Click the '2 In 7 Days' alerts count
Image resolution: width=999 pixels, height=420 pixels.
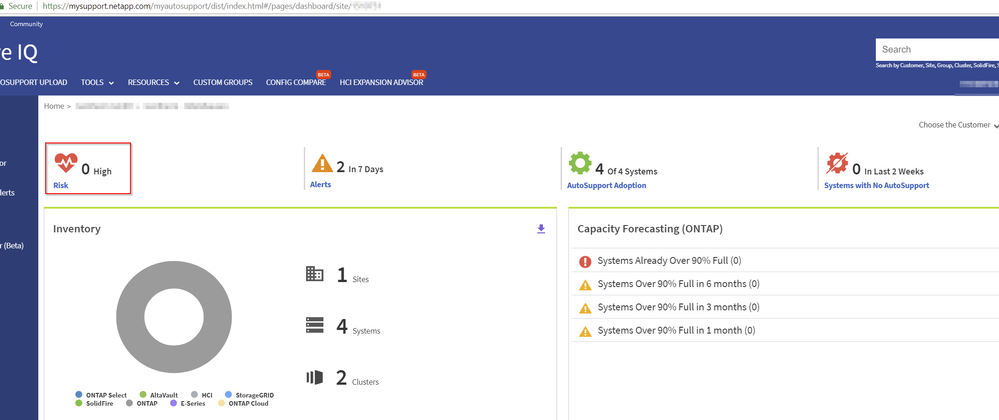click(360, 168)
